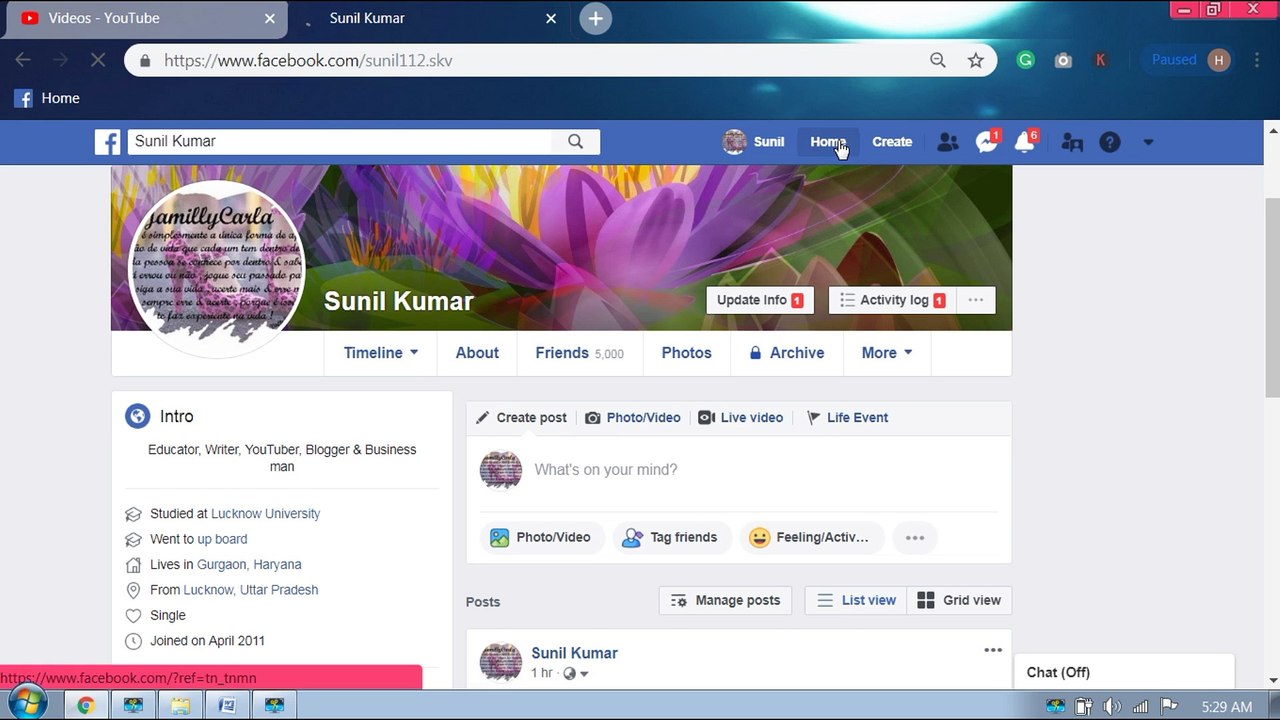The width and height of the screenshot is (1280, 720).
Task: Select the Live video composer tab
Action: pos(741,418)
